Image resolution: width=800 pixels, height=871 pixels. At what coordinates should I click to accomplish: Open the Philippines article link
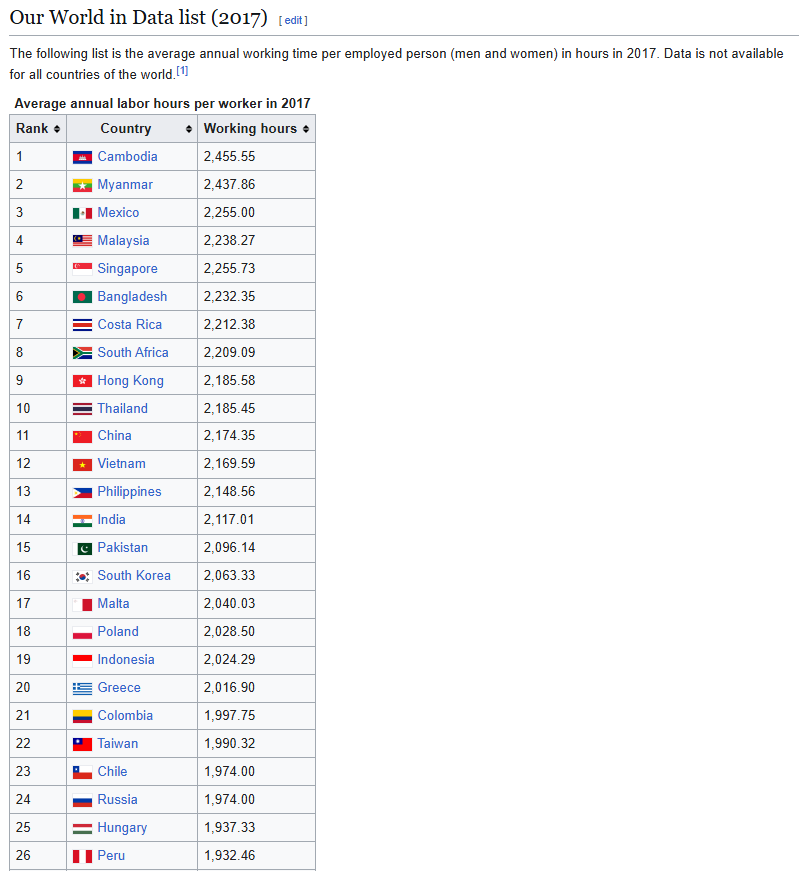129,492
